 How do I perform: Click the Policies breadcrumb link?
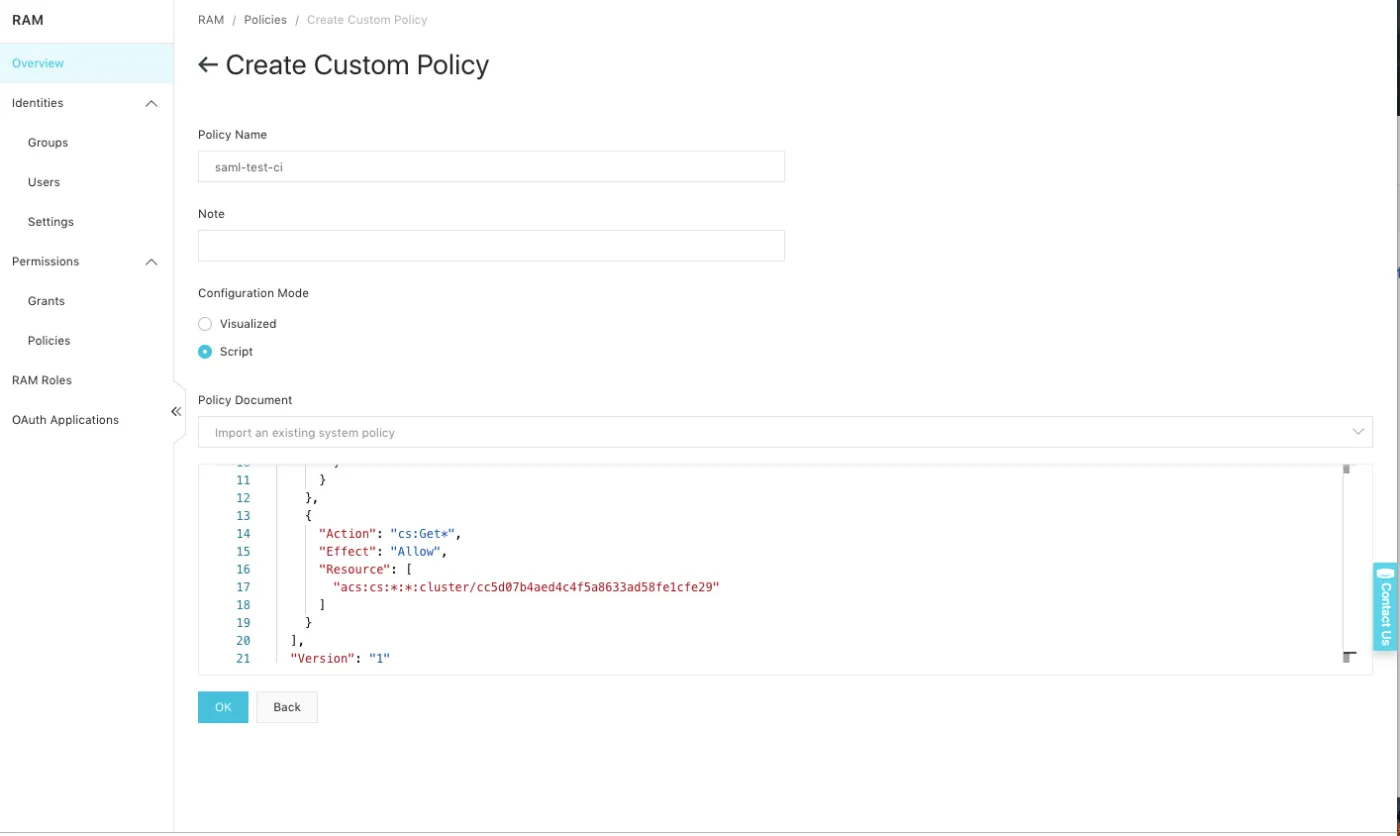coord(265,20)
